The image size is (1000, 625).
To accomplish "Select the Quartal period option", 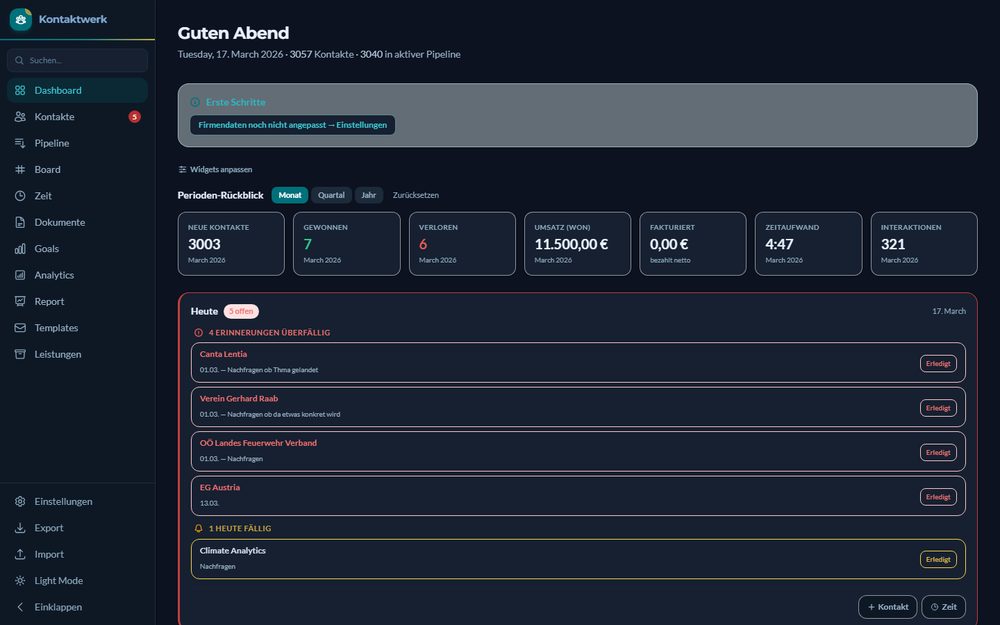I will point(331,195).
